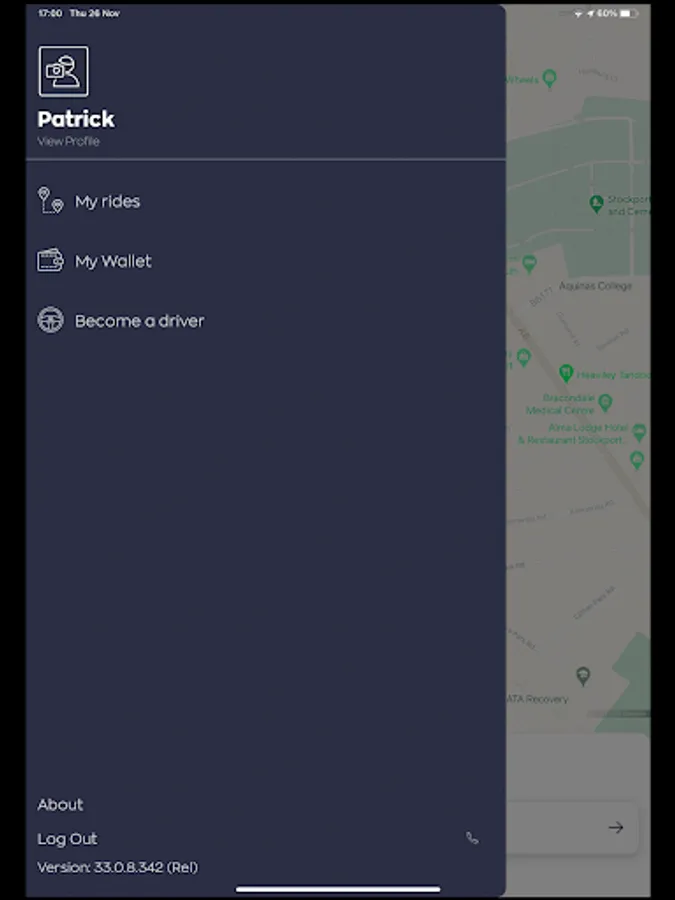Open the View Profile link
The image size is (675, 900).
pyautogui.click(x=68, y=141)
